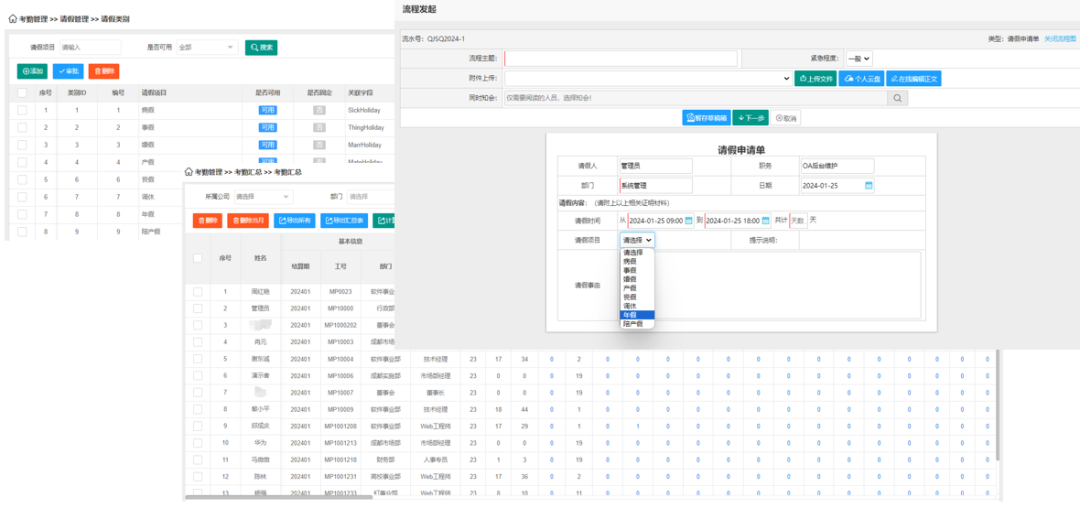Toggle select-all checkbox in attendance summary header
The image size is (1080, 508).
coord(198,258)
